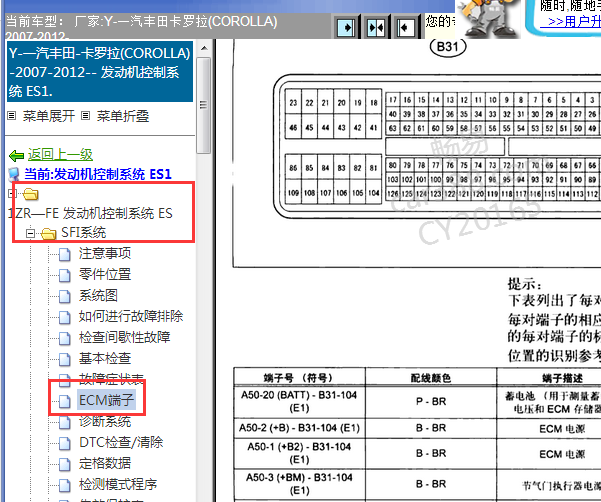The height and width of the screenshot is (502, 601).
Task: Click document icon beside 基本检查
Action: [x=65, y=359]
